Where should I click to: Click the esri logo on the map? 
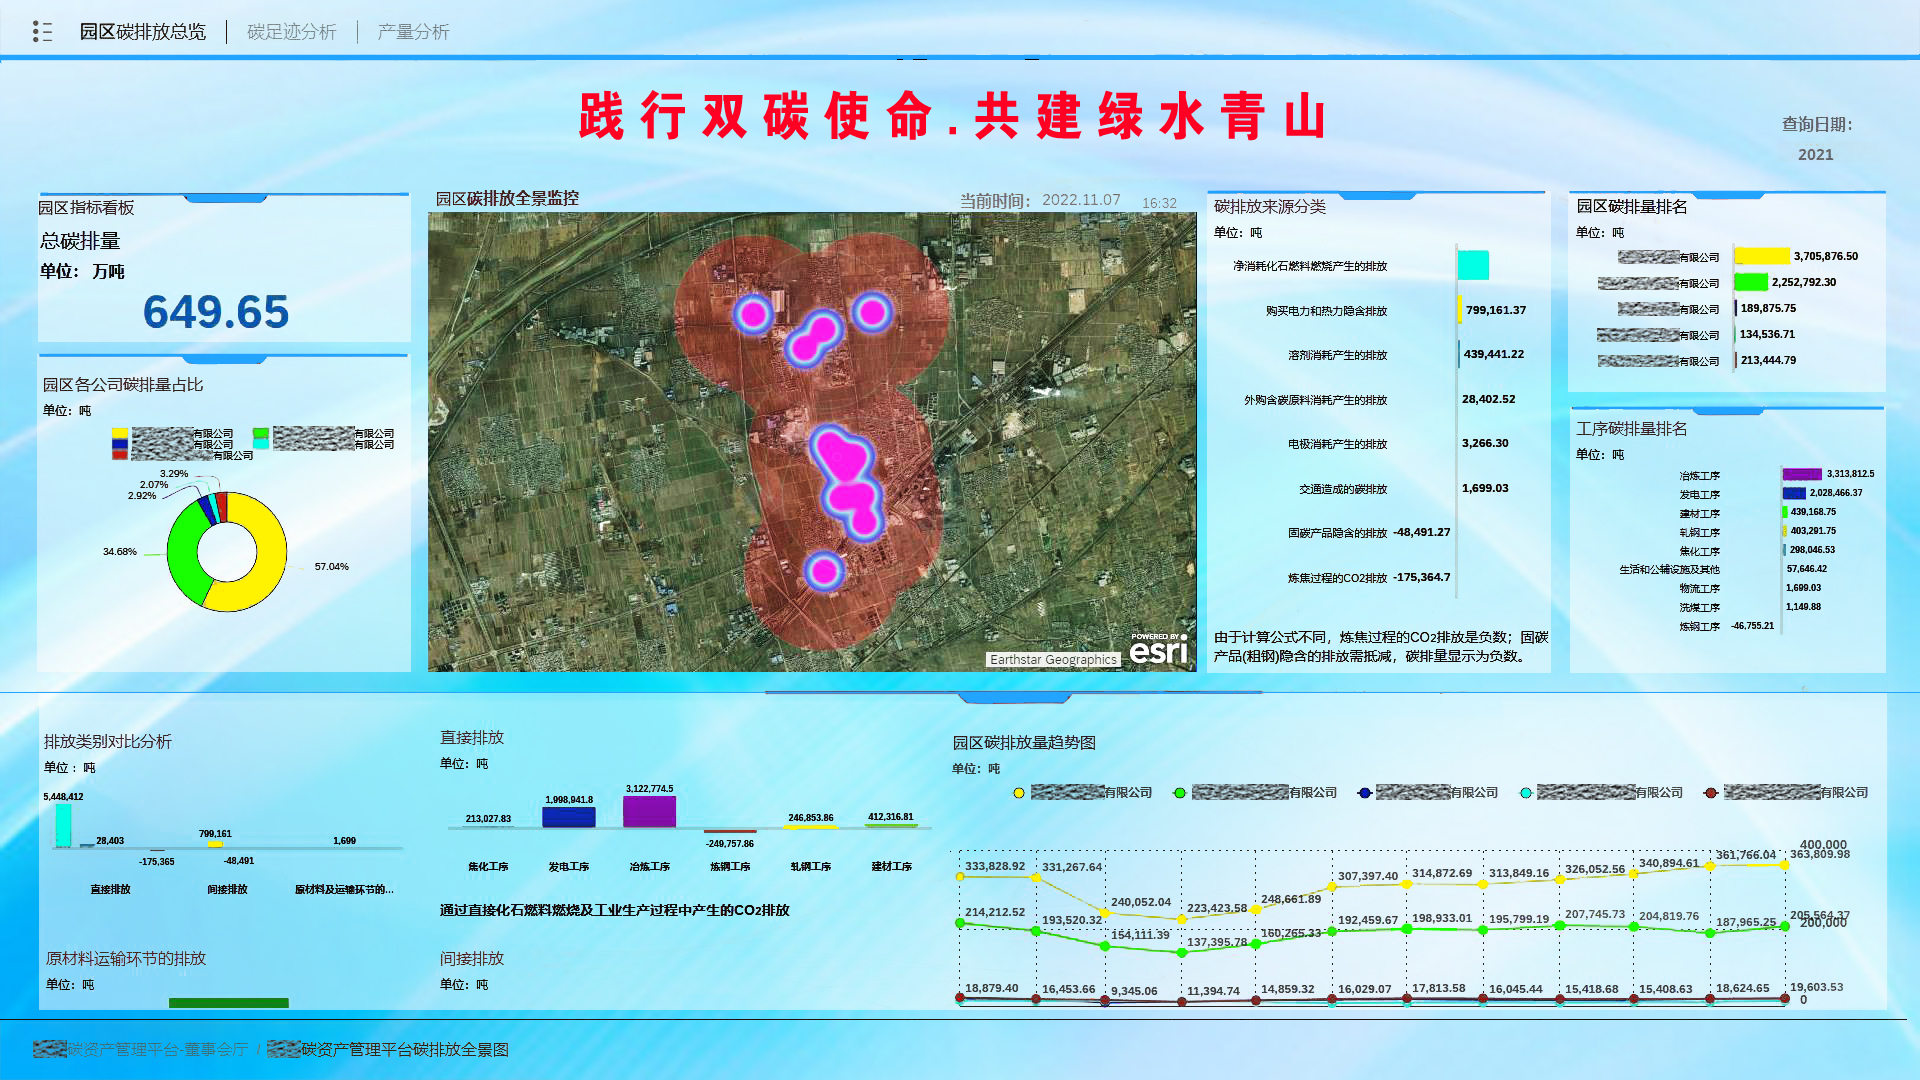1158,650
